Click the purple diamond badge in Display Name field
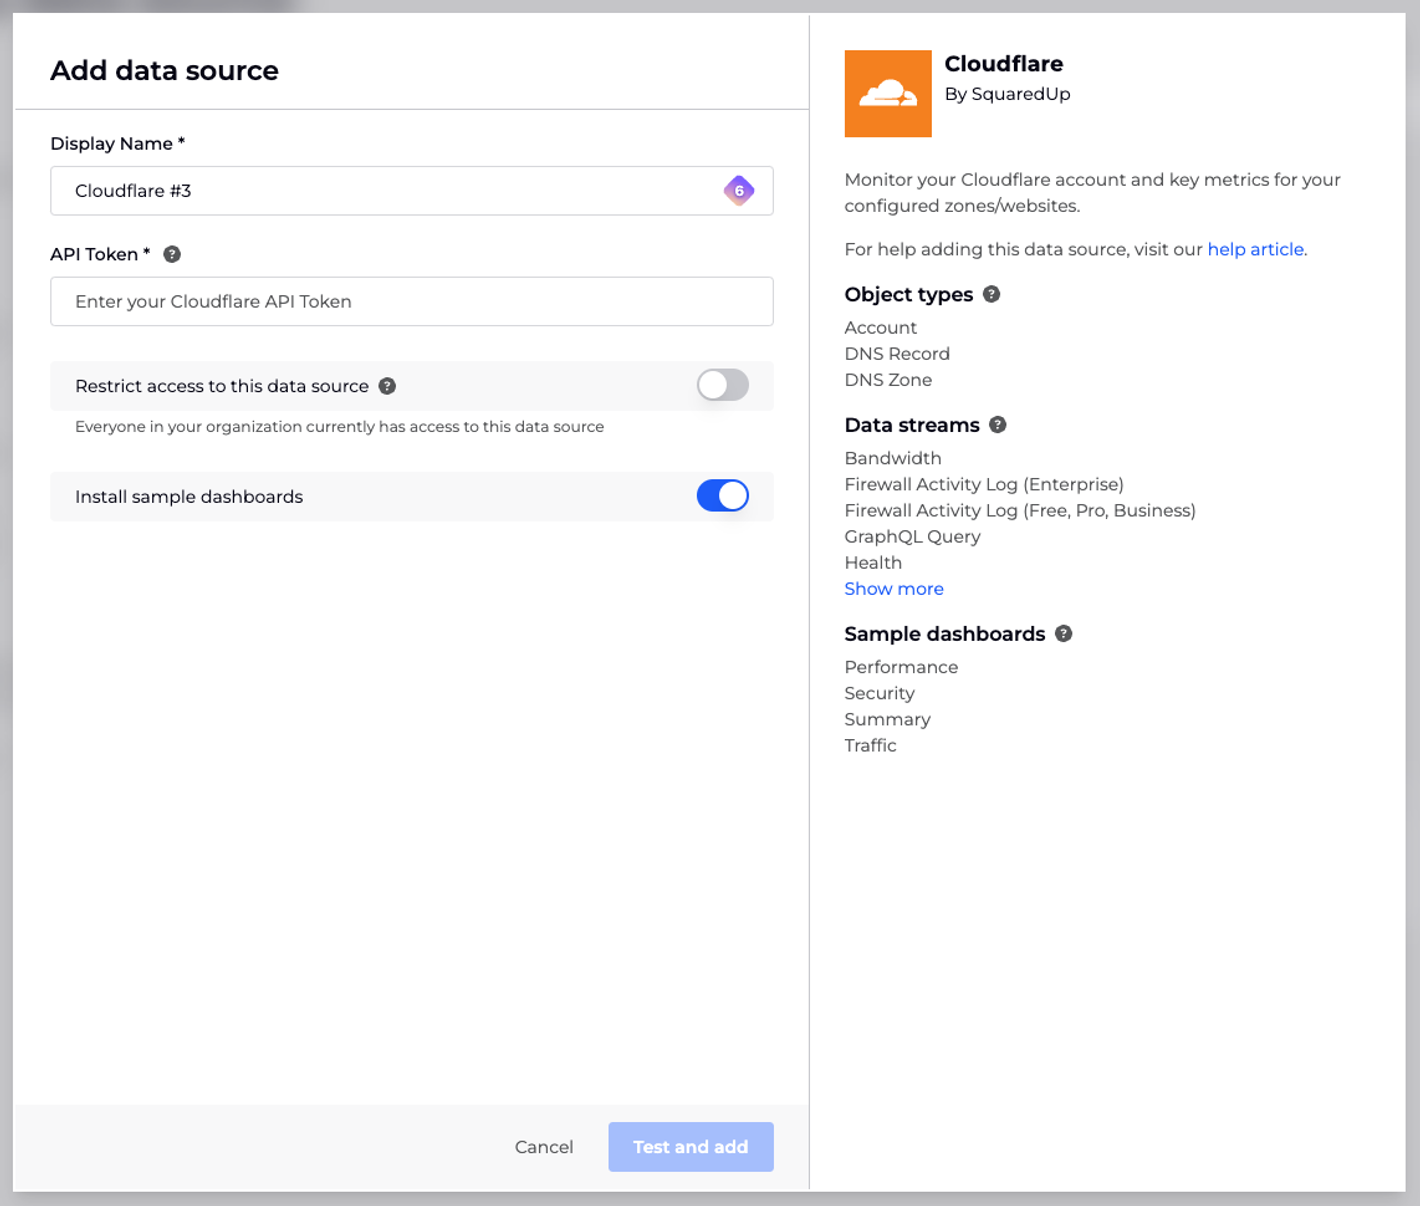Viewport: 1420px width, 1206px height. coord(739,191)
